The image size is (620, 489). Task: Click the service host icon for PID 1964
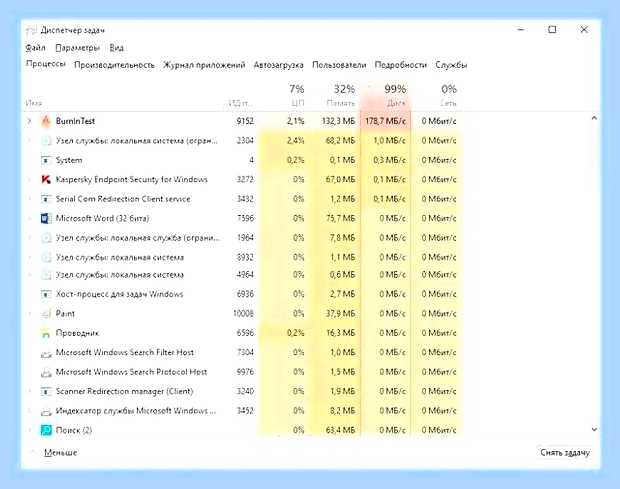[x=46, y=238]
